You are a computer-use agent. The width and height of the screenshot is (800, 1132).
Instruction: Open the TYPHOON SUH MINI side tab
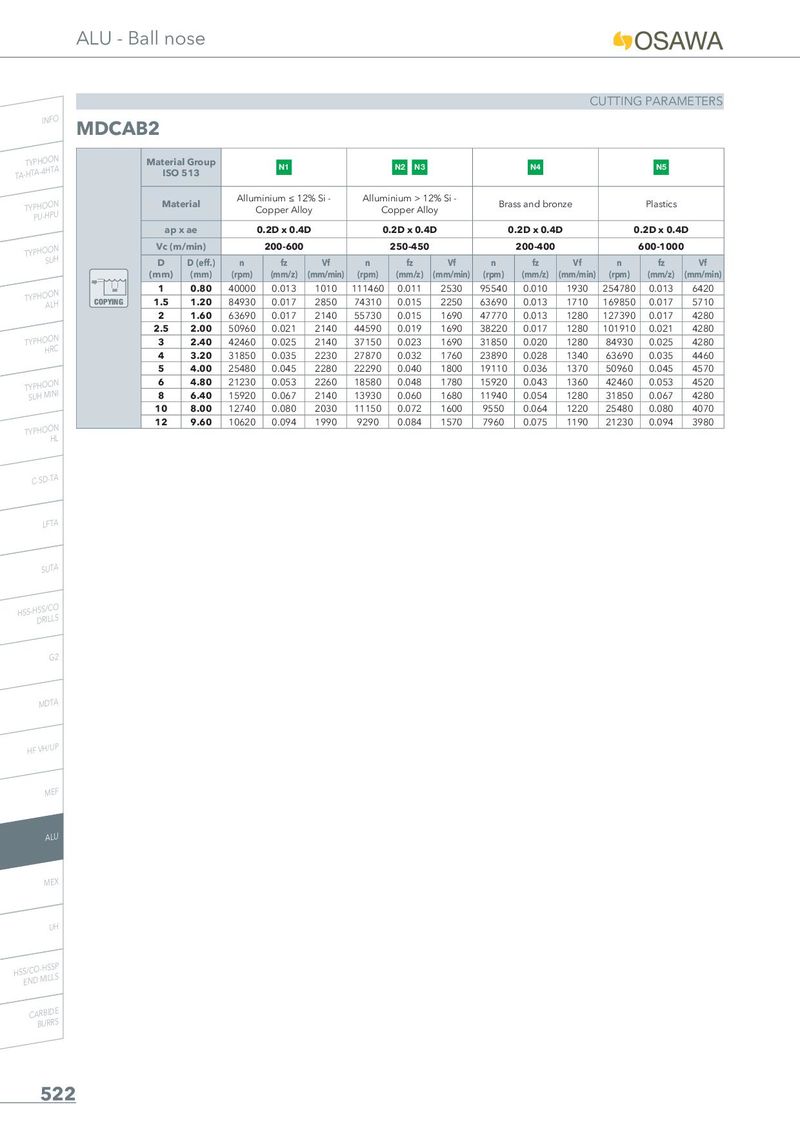point(42,390)
